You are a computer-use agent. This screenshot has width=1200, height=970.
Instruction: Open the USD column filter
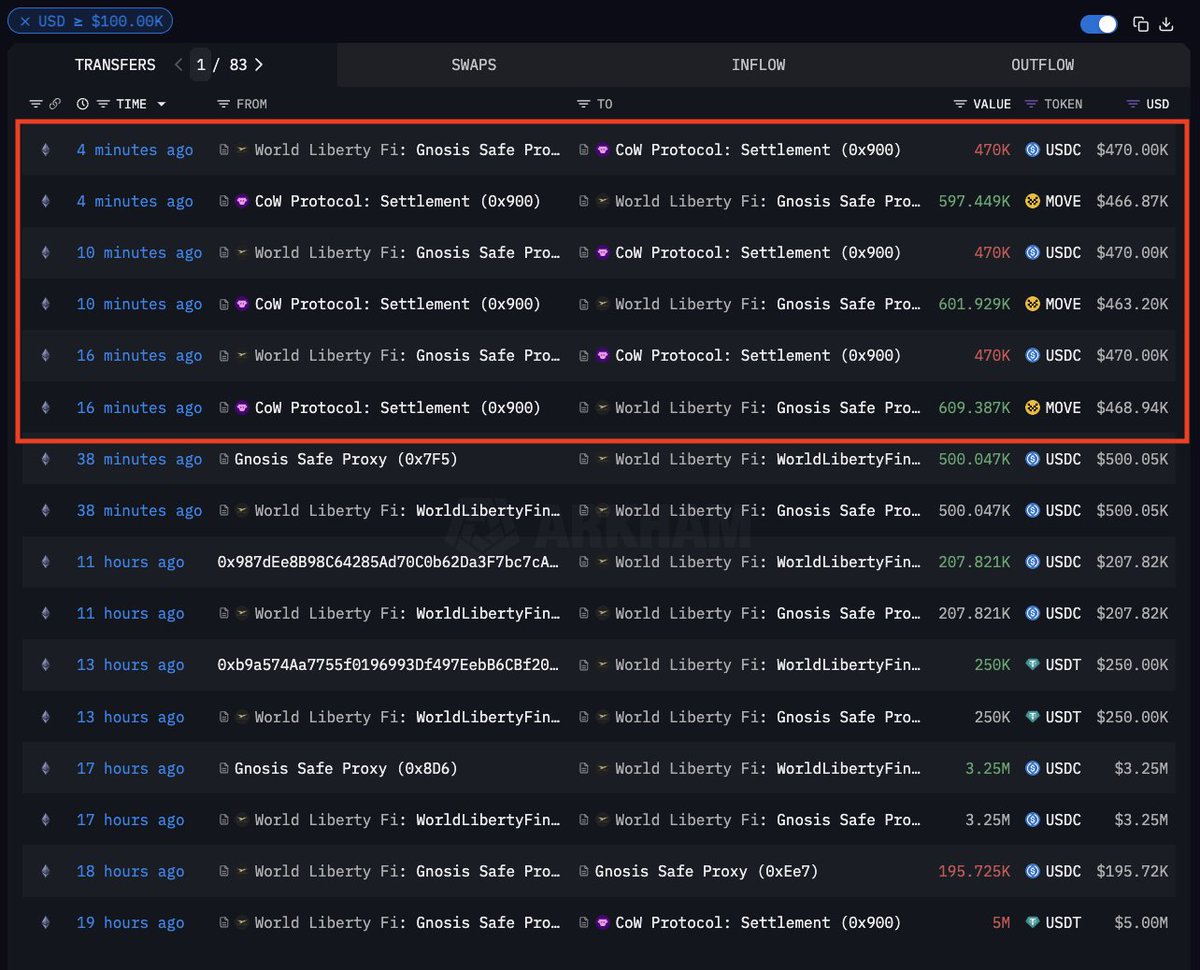(x=1133, y=104)
